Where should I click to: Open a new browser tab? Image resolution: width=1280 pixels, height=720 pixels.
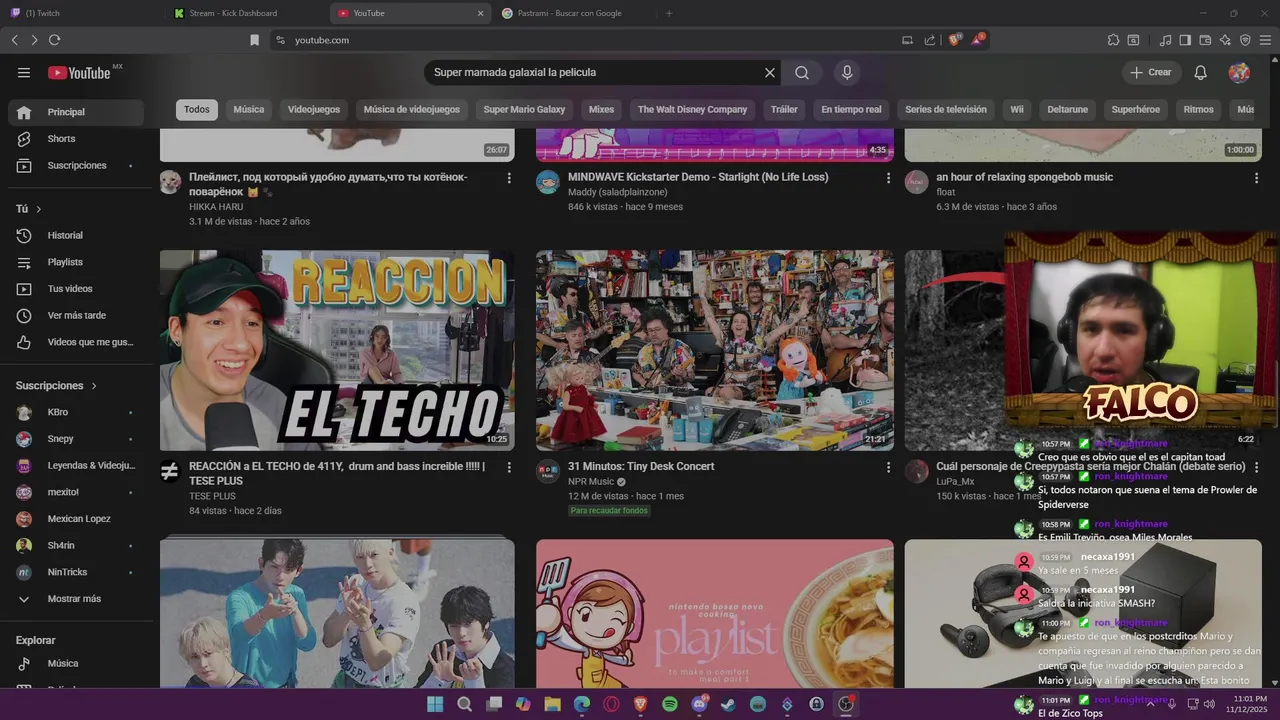click(669, 13)
